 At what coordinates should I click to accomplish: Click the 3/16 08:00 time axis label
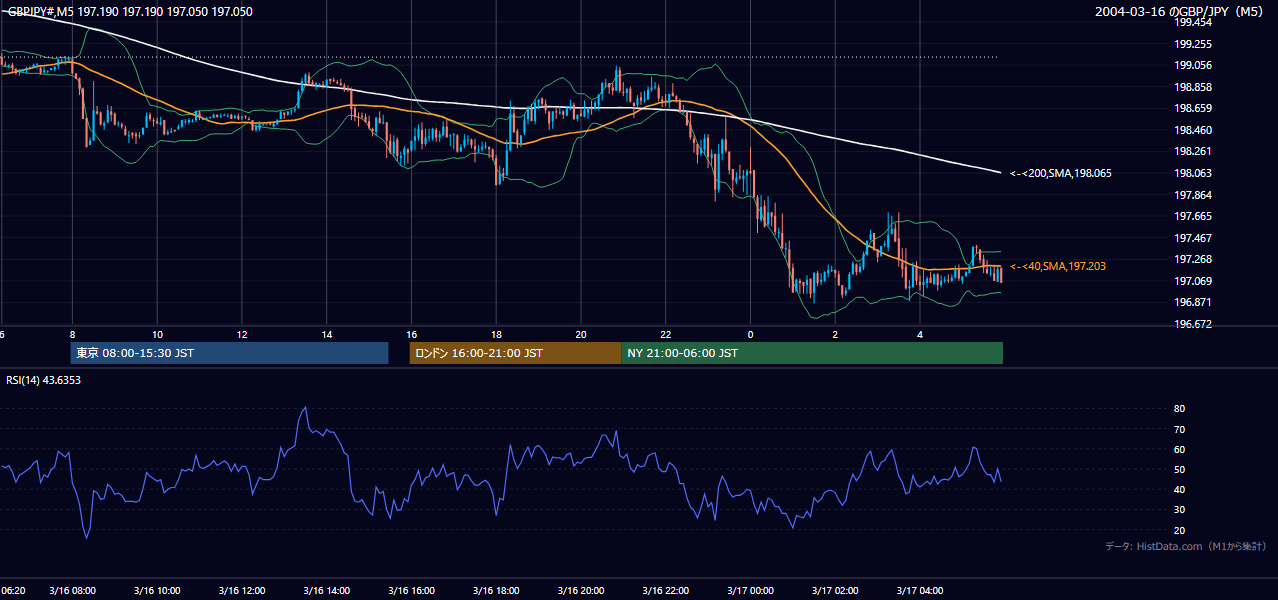tap(72, 591)
